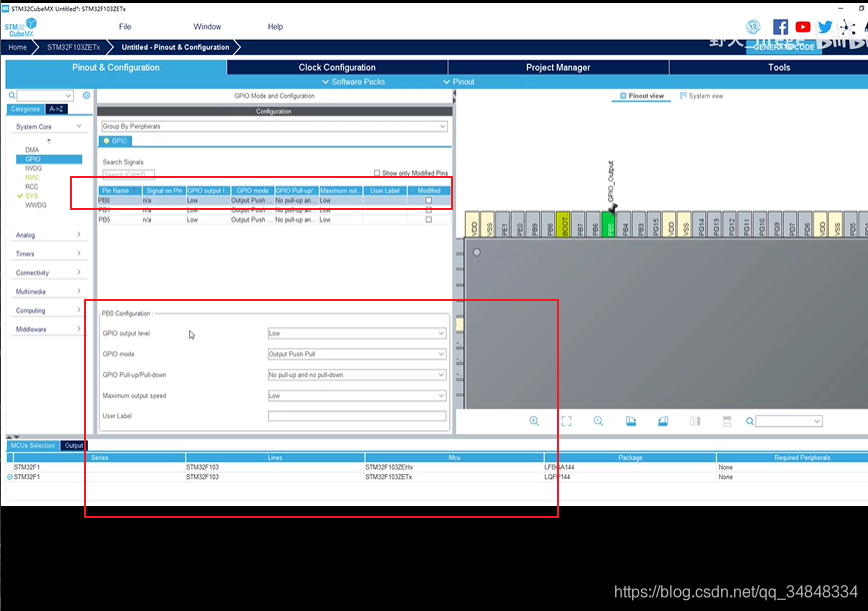Click the 10-year anniversary badge icon
Image resolution: width=868 pixels, height=611 pixels.
(753, 27)
